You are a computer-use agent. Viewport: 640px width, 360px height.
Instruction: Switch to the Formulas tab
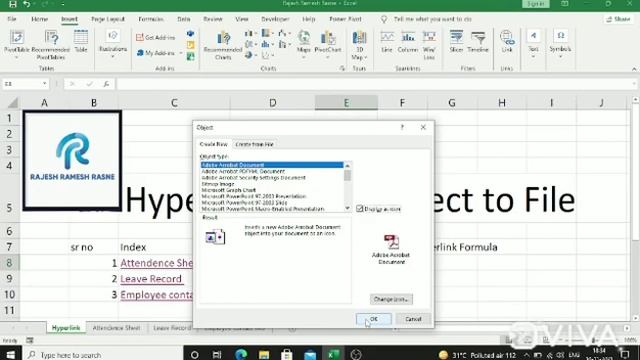[151, 19]
